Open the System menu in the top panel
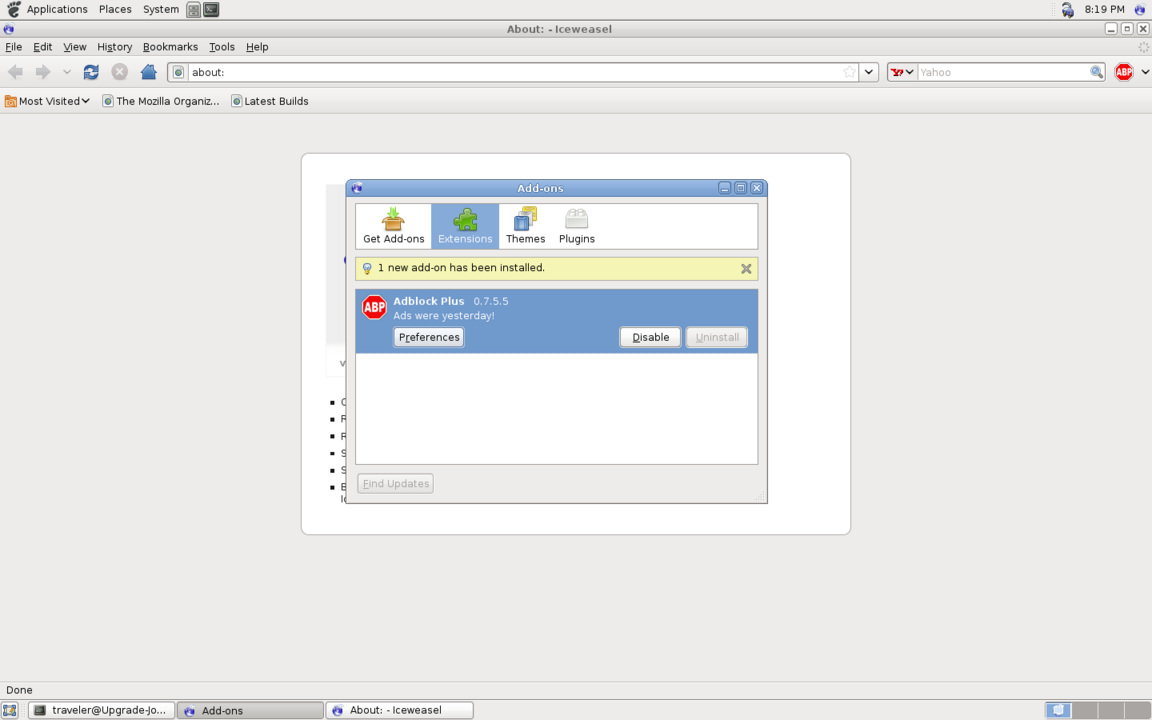This screenshot has height=720, width=1152. coord(161,10)
